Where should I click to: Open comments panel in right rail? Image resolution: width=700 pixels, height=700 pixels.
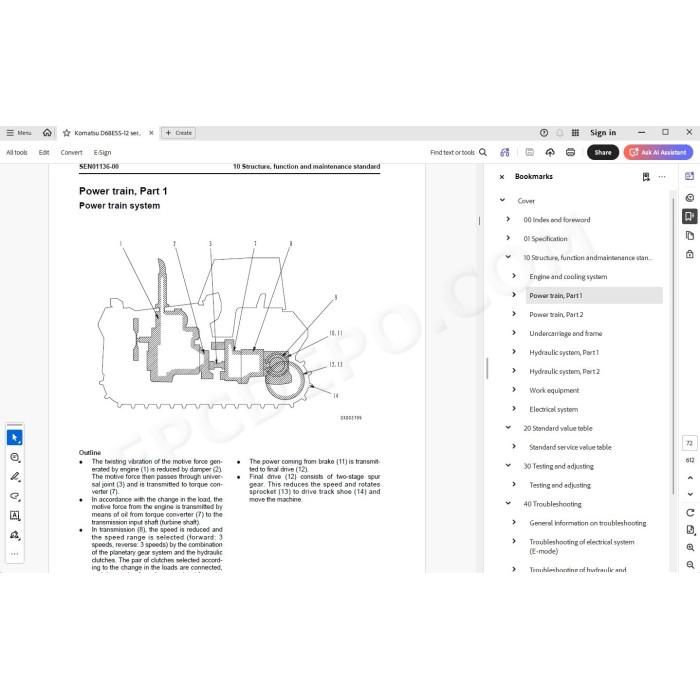[x=690, y=197]
